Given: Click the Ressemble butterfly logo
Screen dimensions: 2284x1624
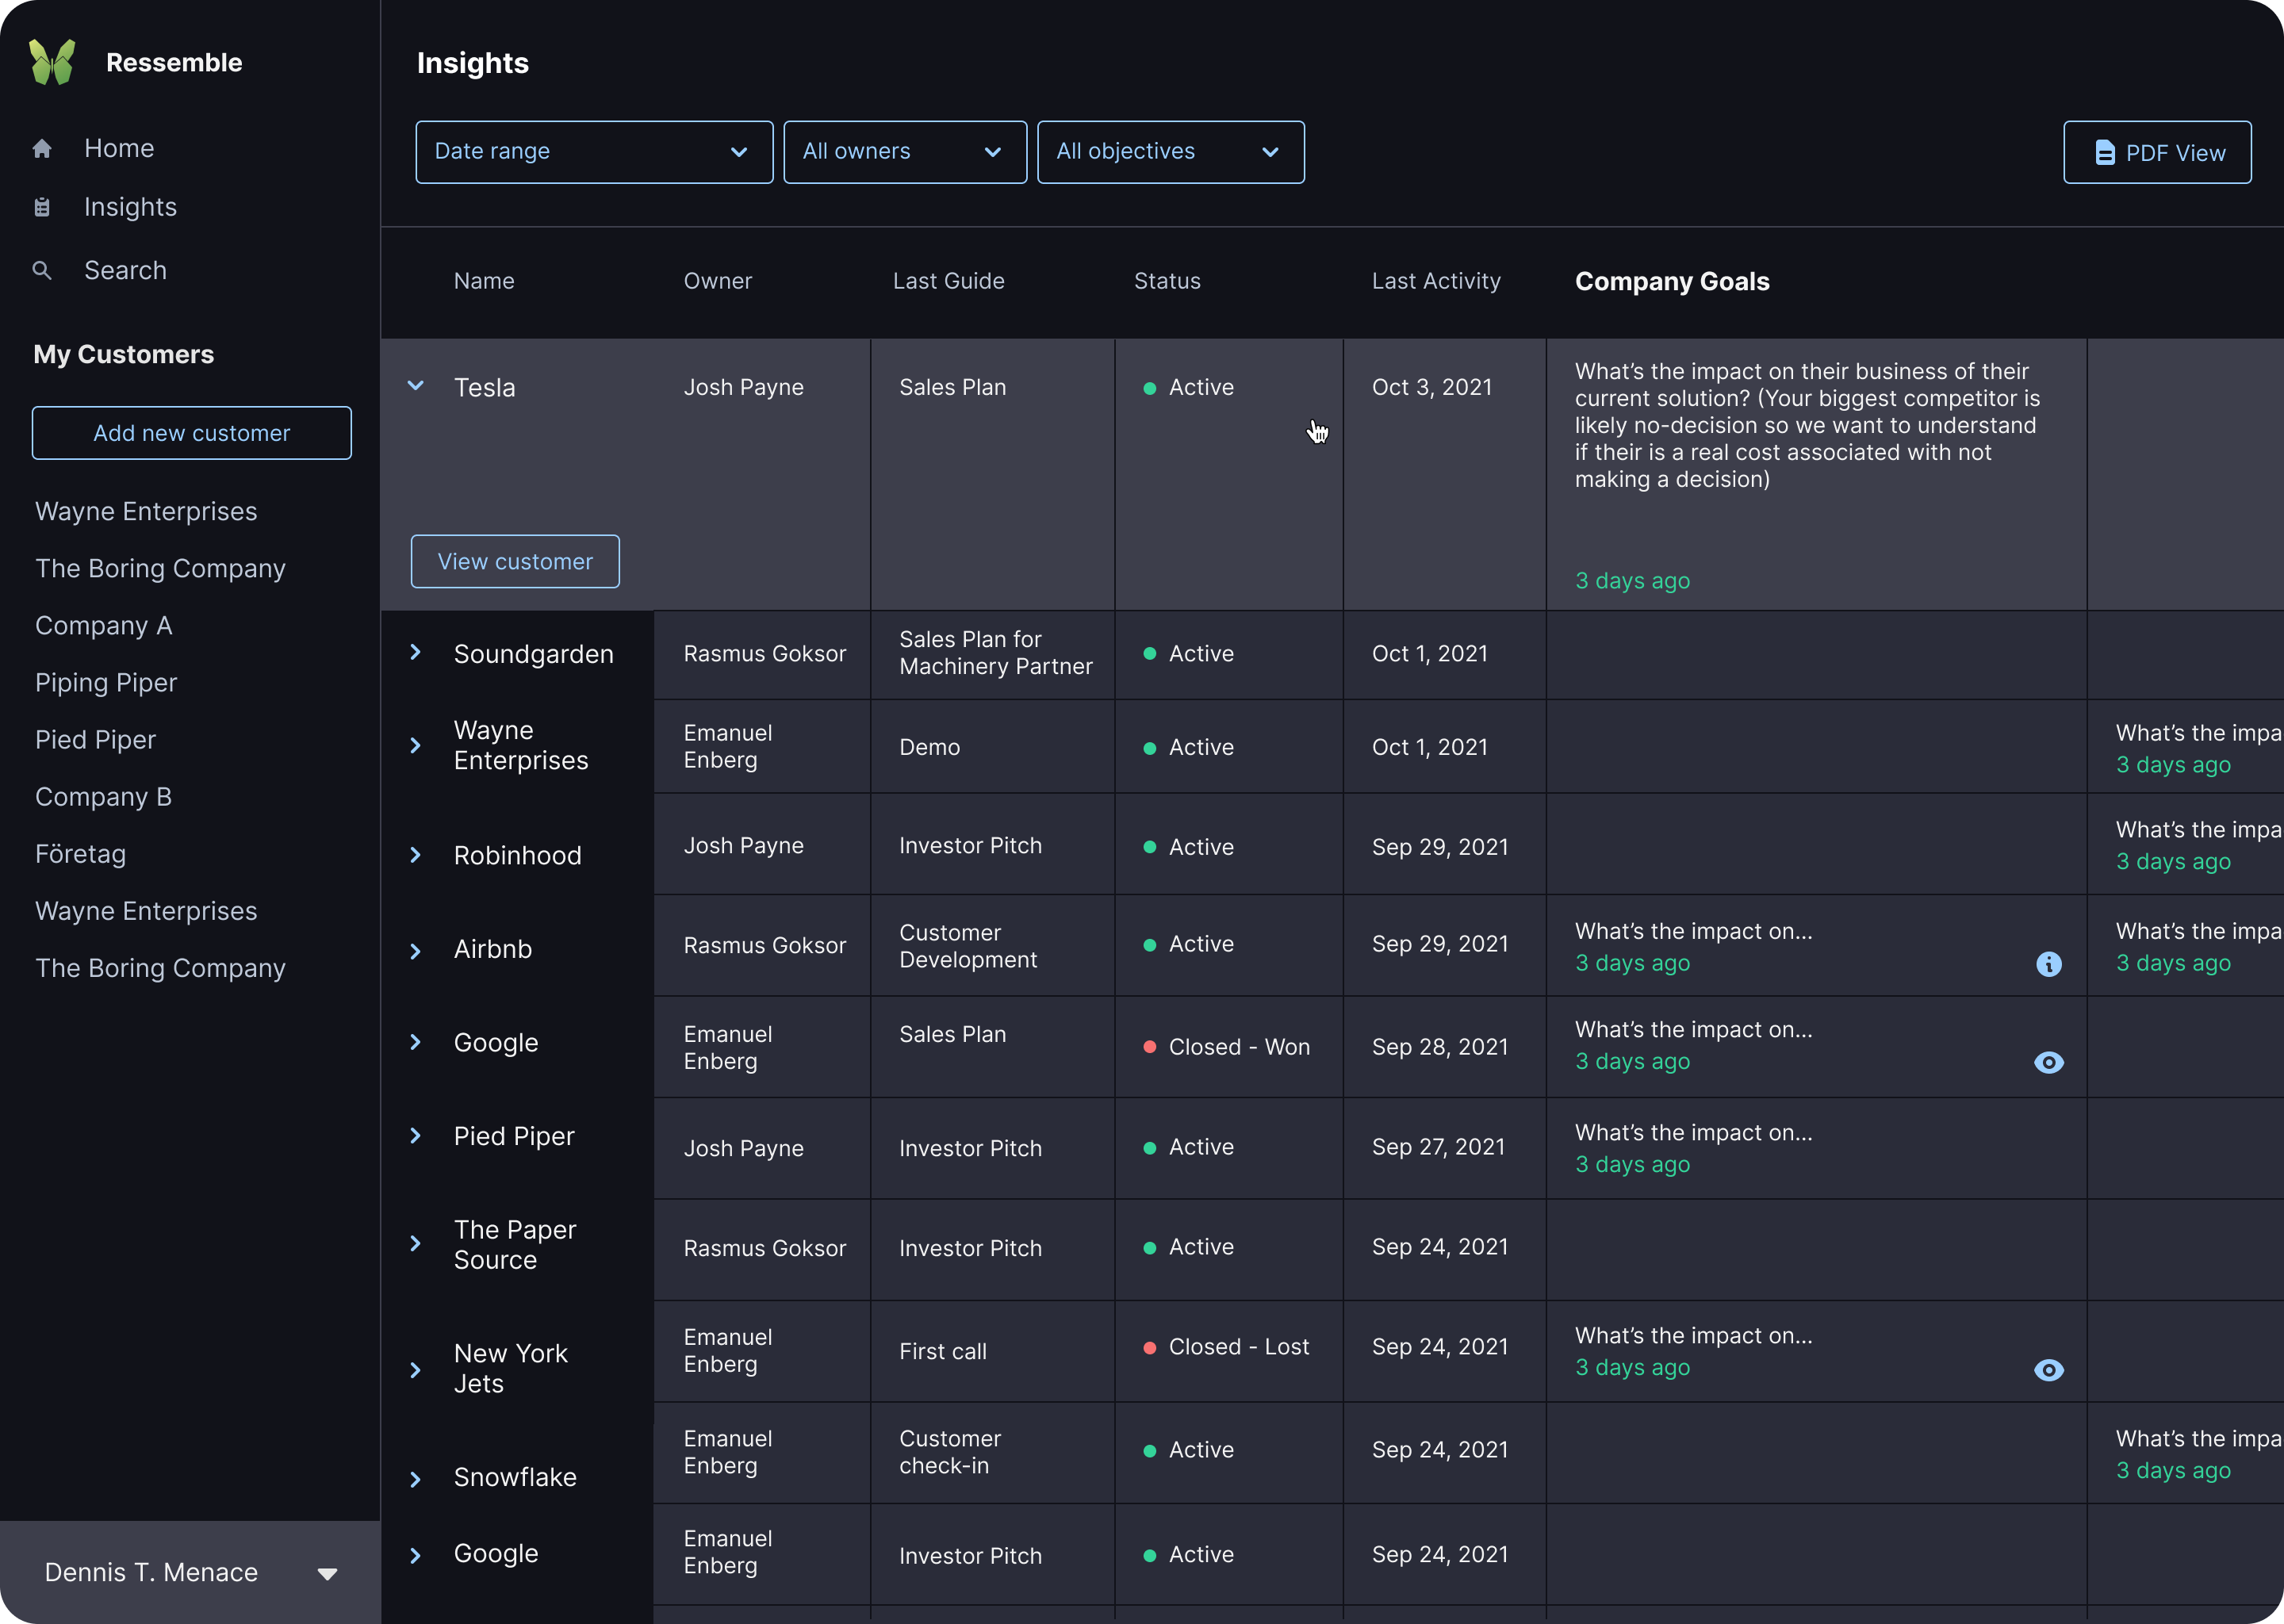Looking at the screenshot, I should tap(52, 62).
